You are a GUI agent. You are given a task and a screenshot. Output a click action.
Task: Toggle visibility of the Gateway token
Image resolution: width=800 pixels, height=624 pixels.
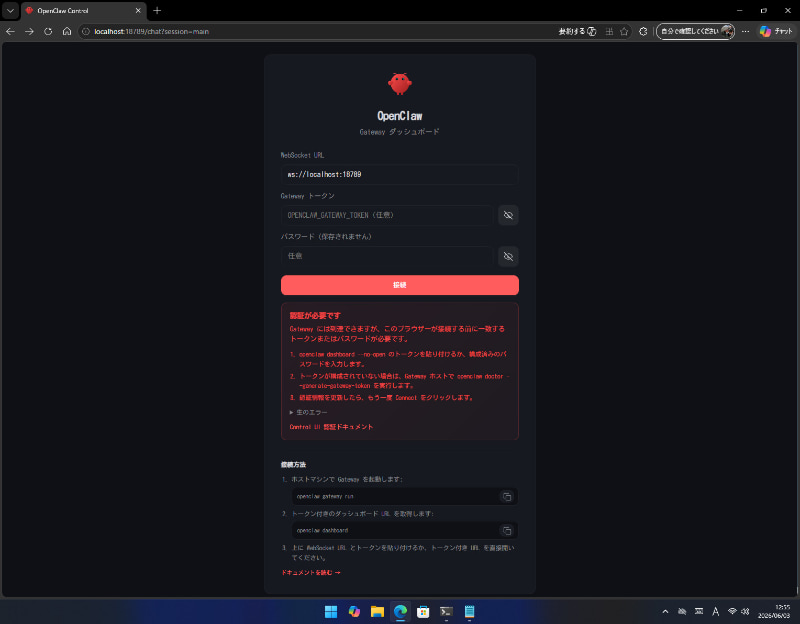click(x=508, y=215)
